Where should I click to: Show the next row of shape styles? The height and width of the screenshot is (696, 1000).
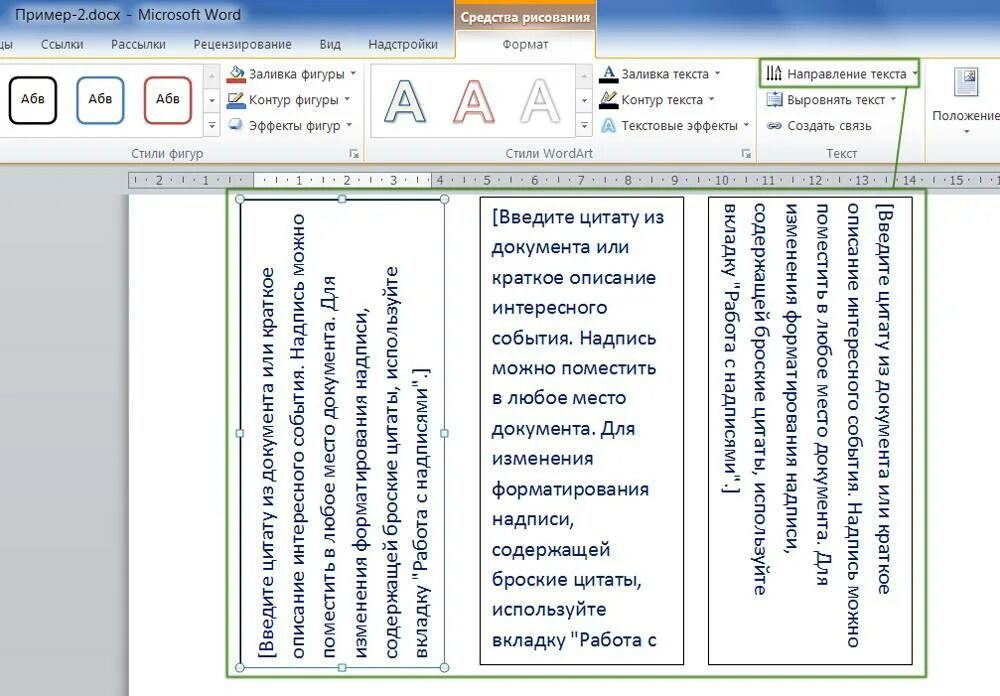click(x=212, y=101)
